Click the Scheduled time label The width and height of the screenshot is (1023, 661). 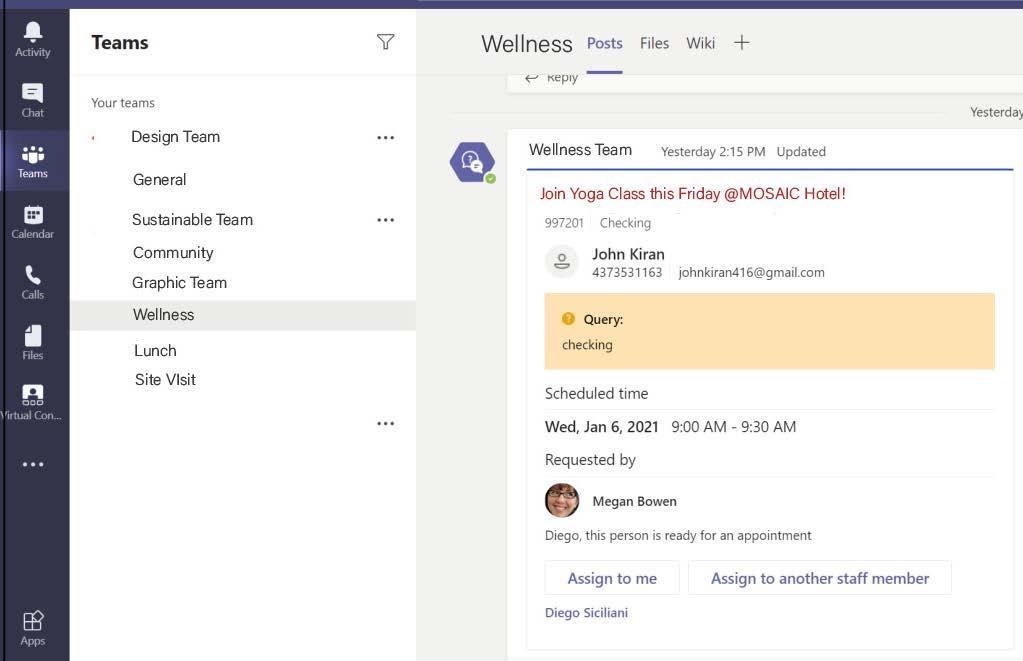tap(596, 393)
